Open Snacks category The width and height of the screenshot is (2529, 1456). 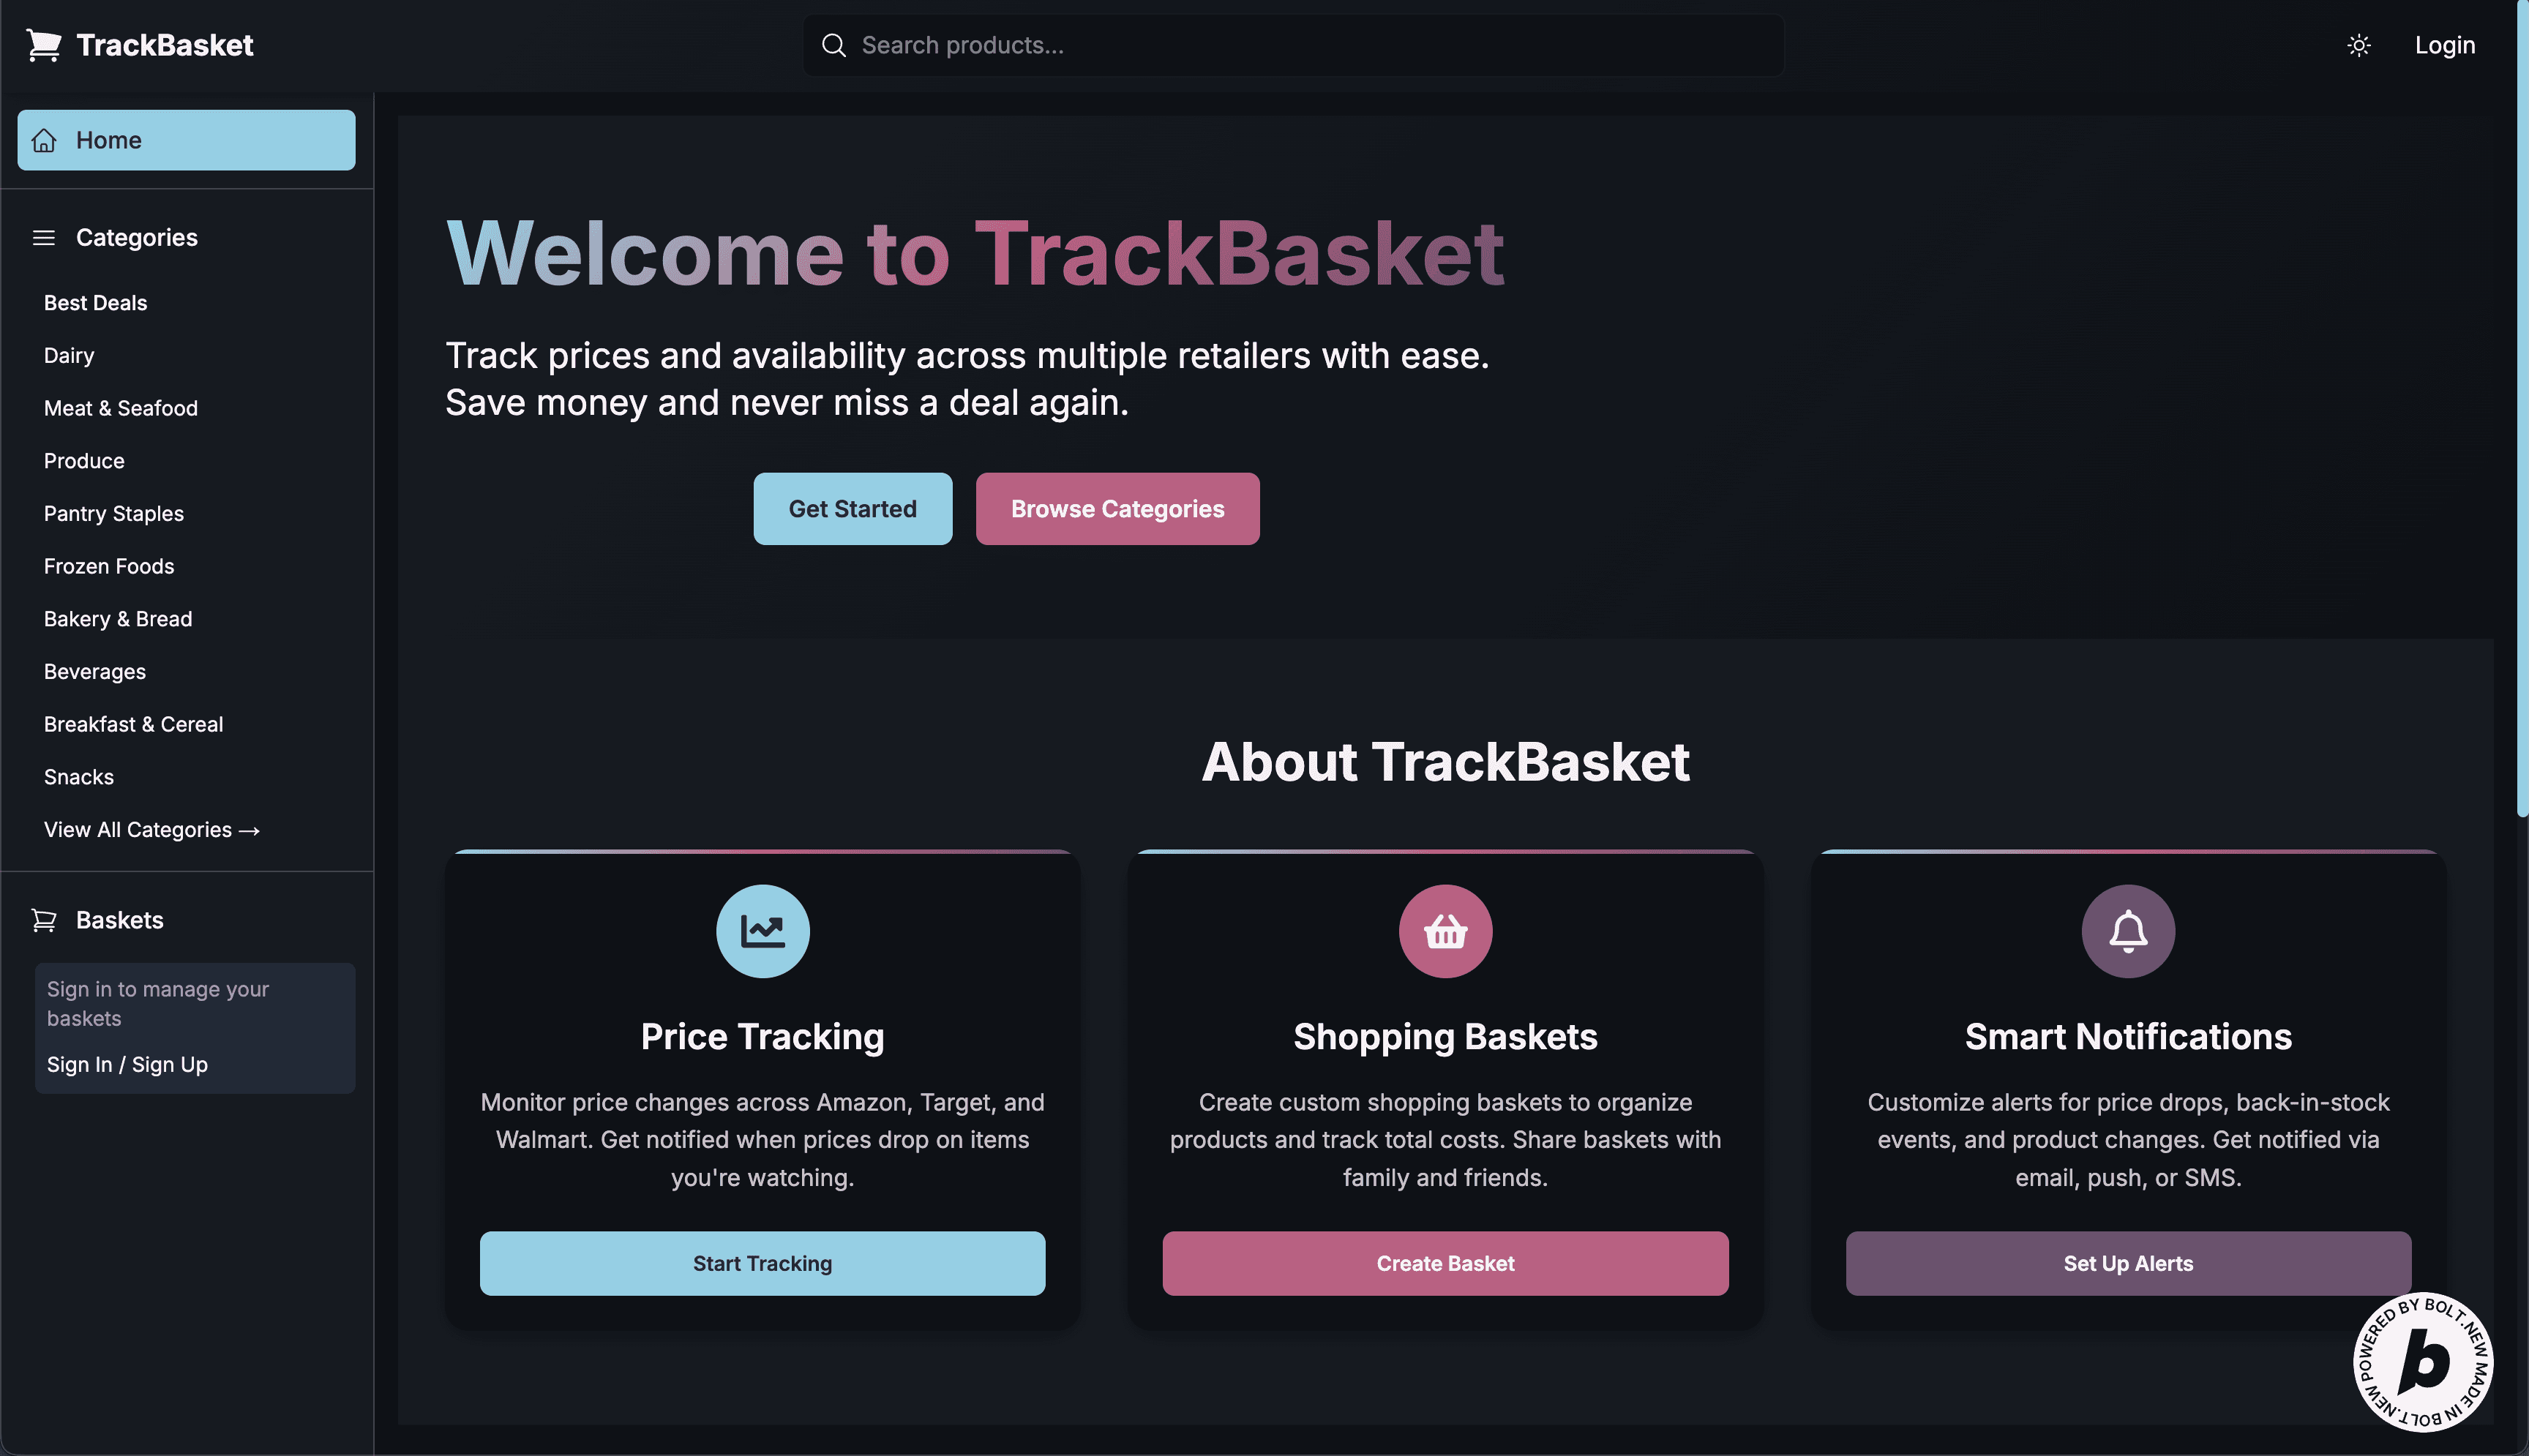click(x=79, y=777)
